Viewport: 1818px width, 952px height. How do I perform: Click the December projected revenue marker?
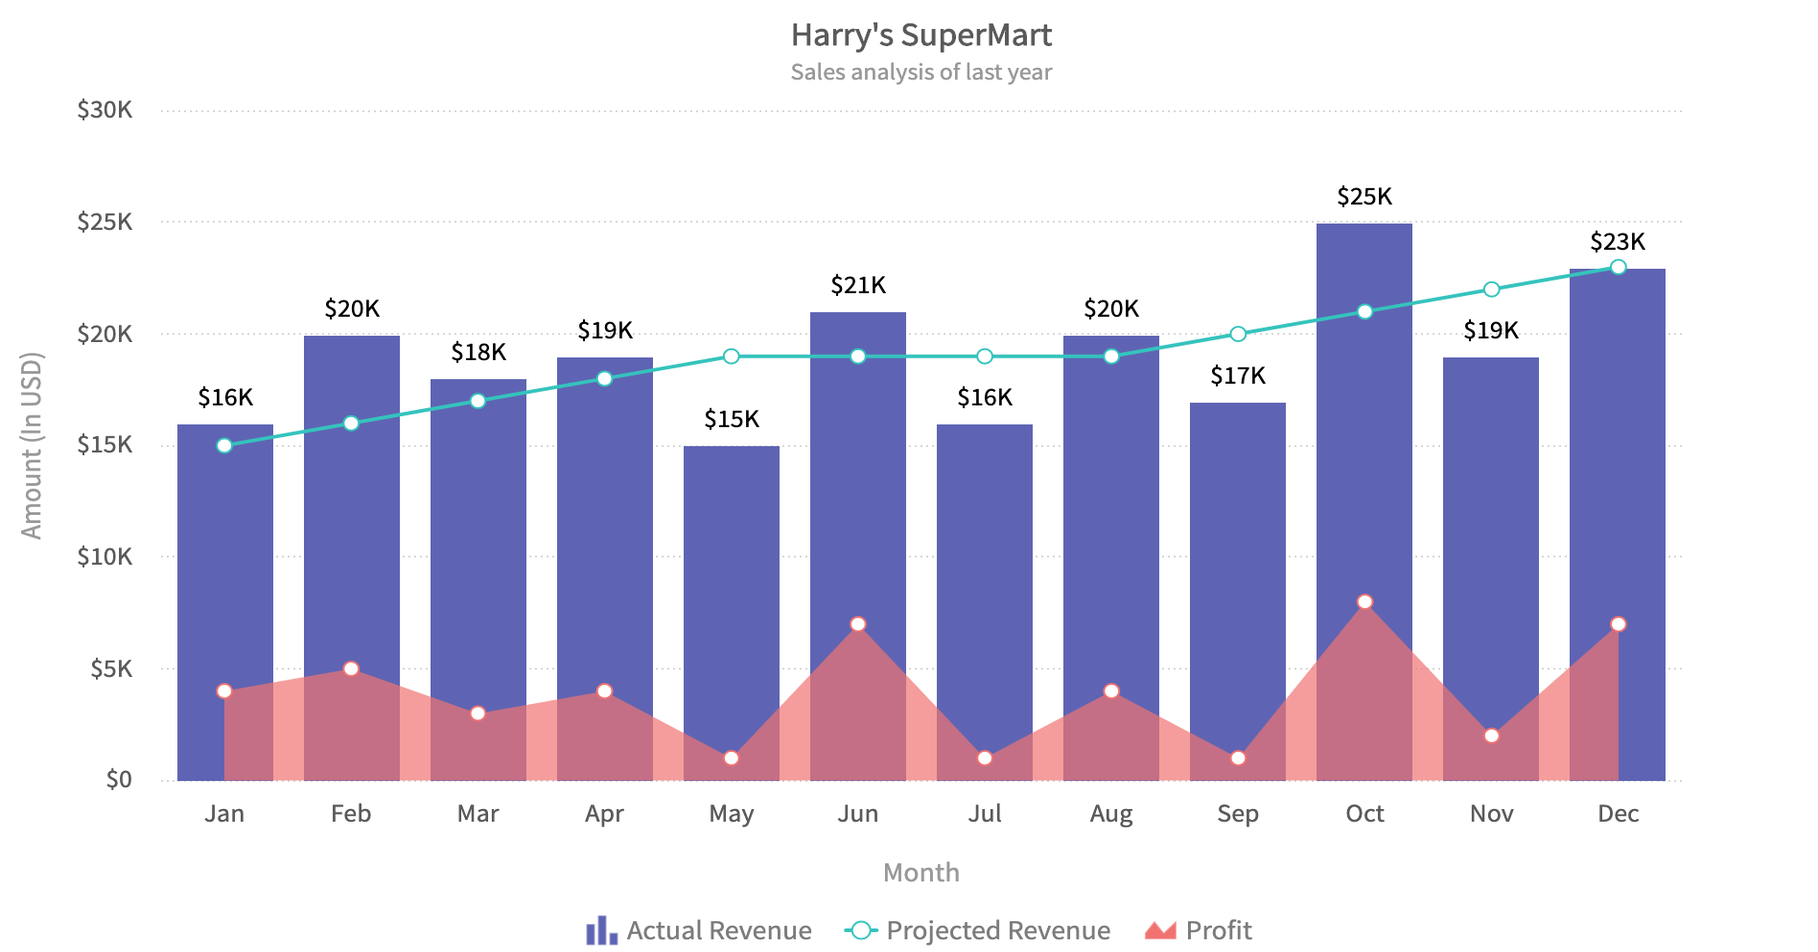(1618, 267)
